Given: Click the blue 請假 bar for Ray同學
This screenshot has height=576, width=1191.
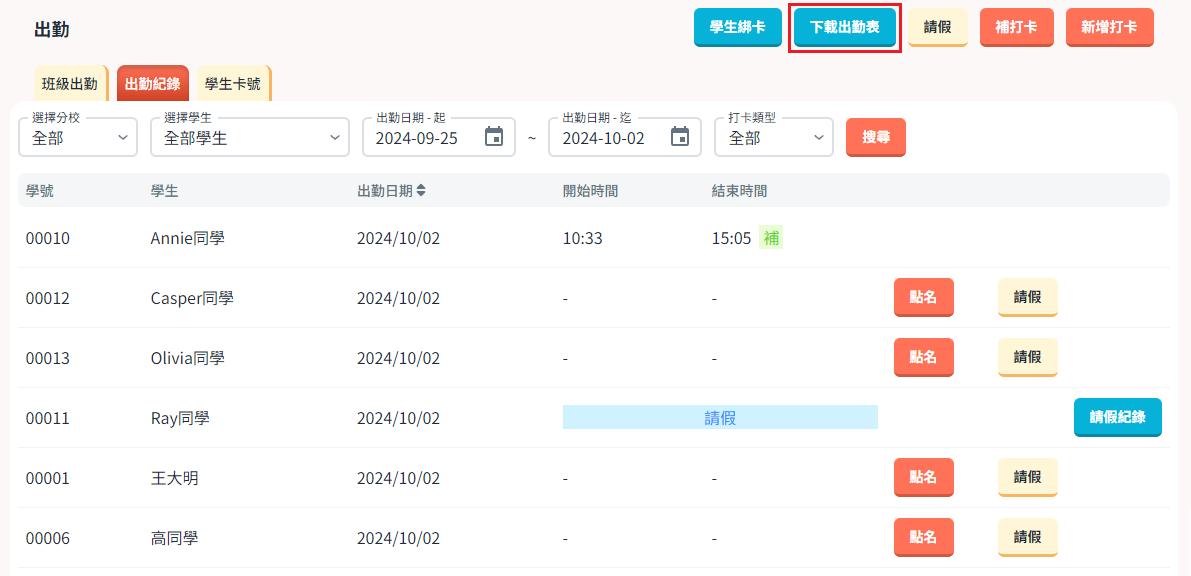Looking at the screenshot, I should point(720,417).
